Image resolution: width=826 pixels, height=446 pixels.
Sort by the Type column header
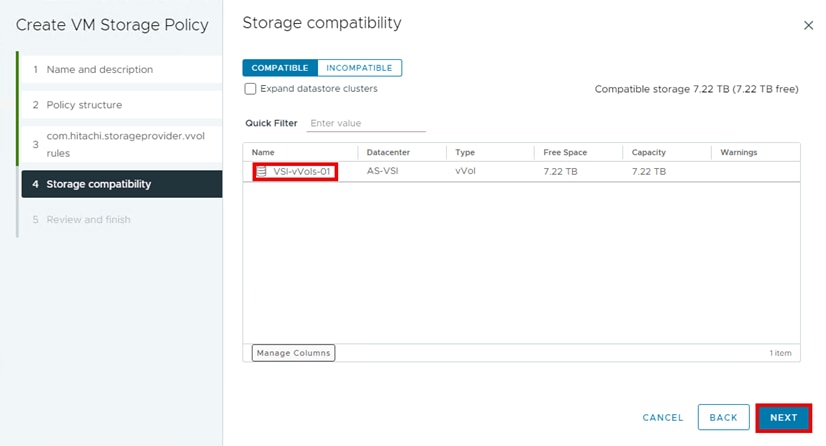(465, 152)
